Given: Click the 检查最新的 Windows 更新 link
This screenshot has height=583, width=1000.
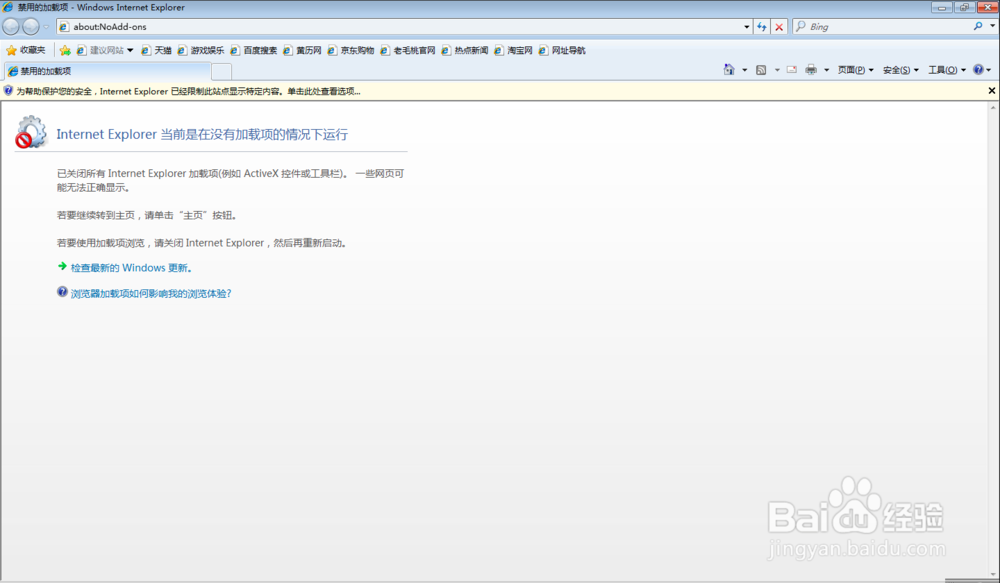Looking at the screenshot, I should pos(131,268).
